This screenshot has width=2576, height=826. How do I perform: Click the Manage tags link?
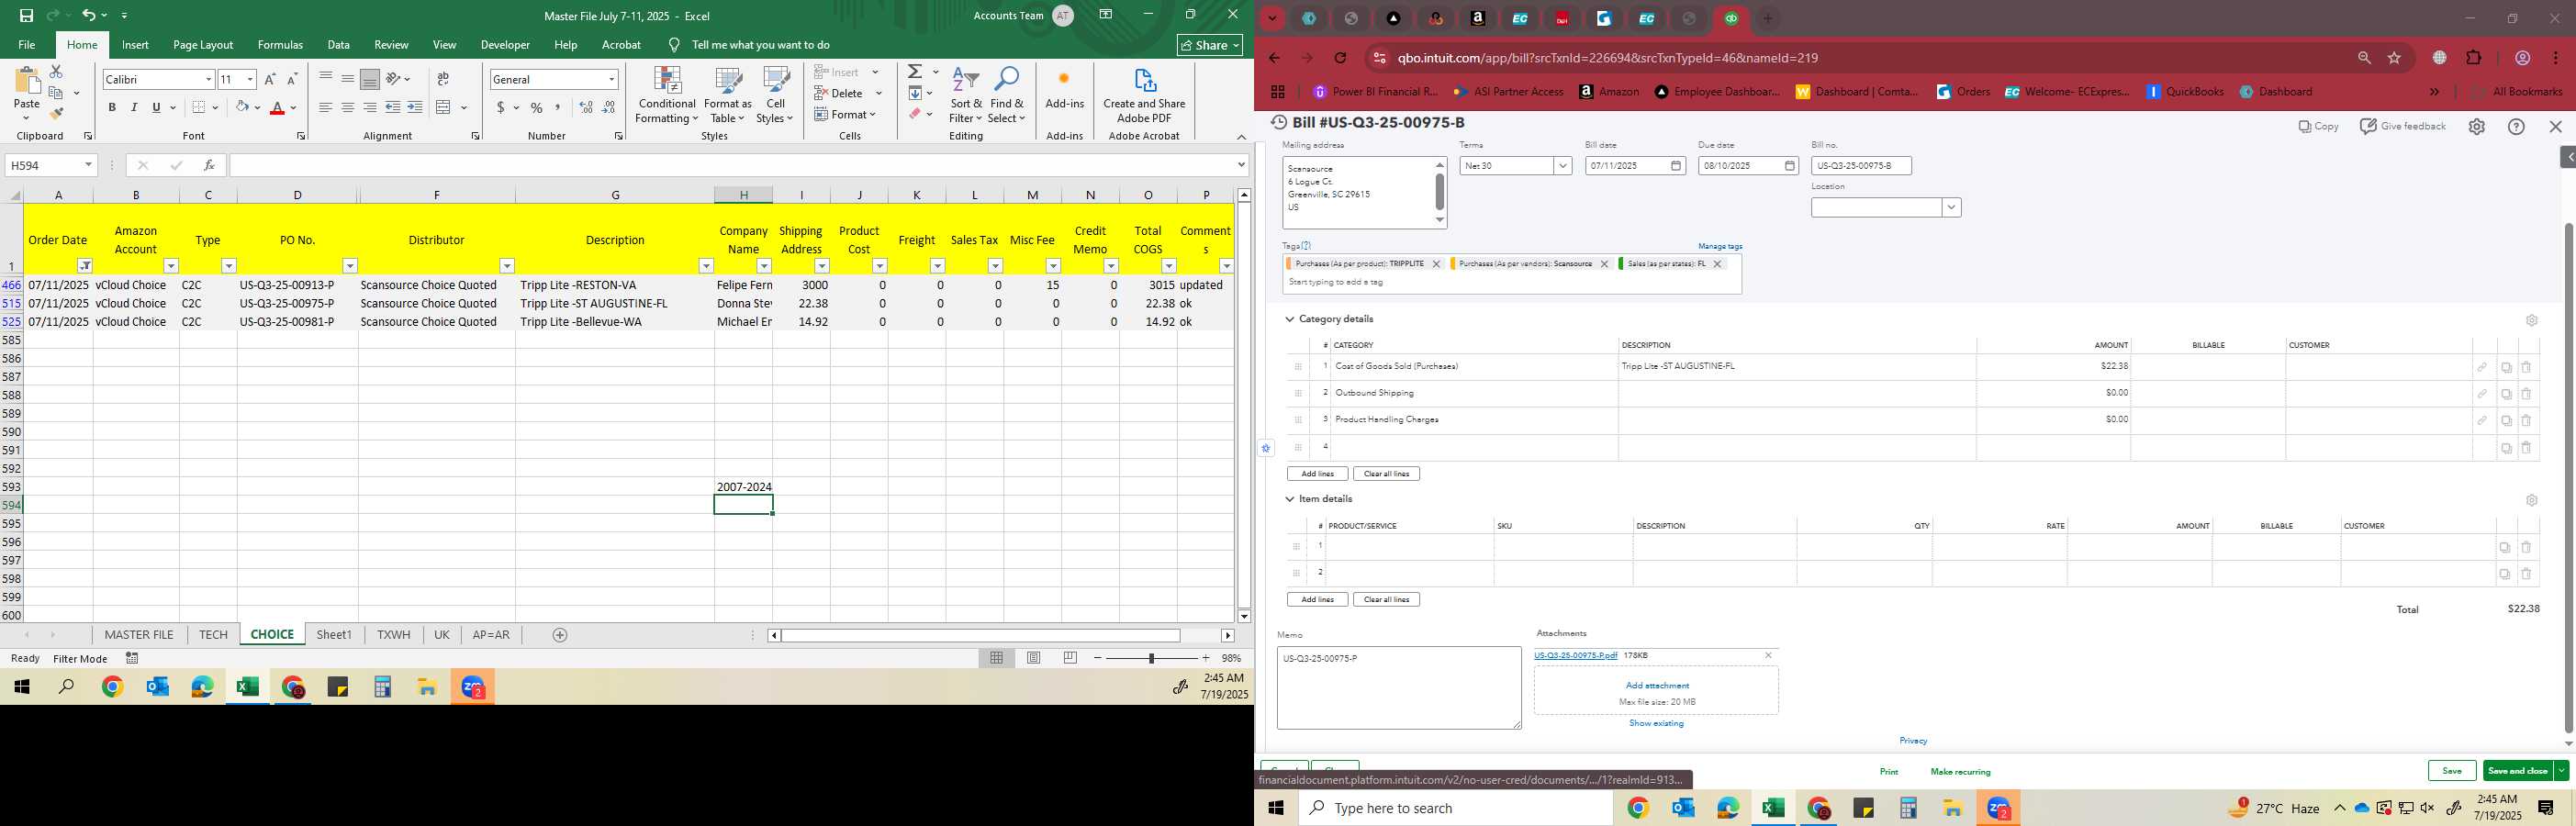[1720, 246]
